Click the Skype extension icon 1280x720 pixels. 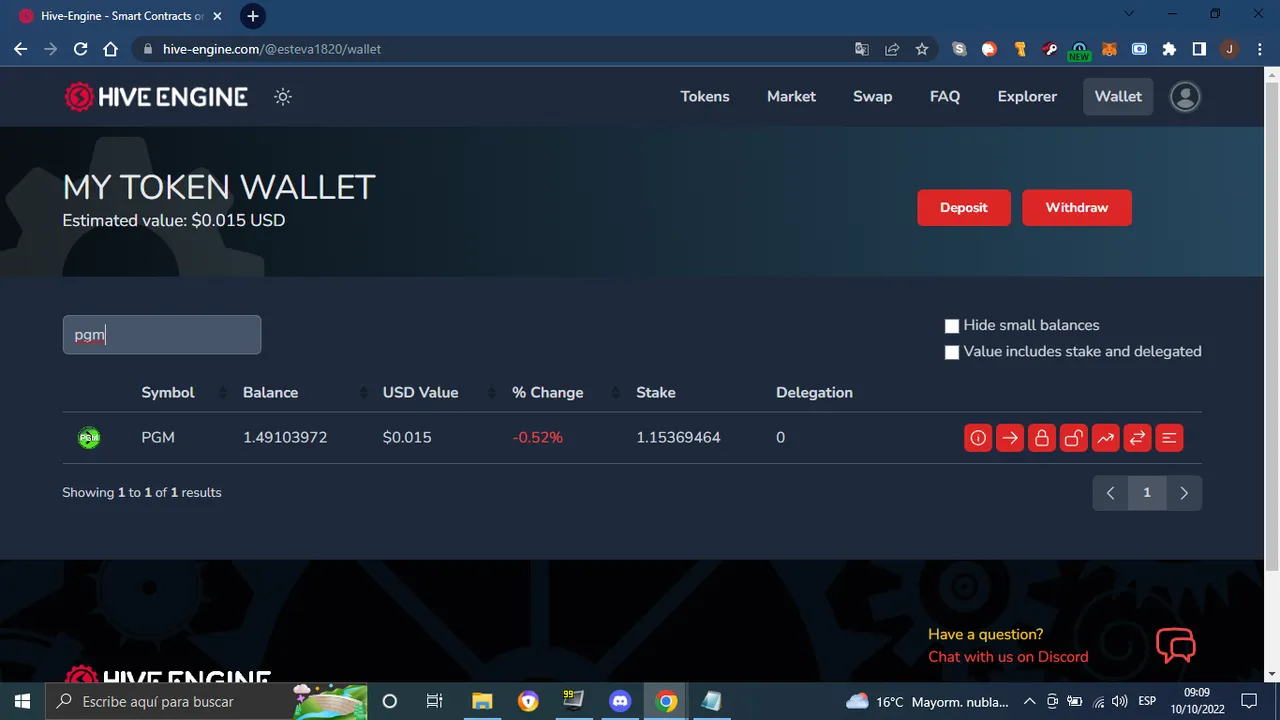click(960, 49)
